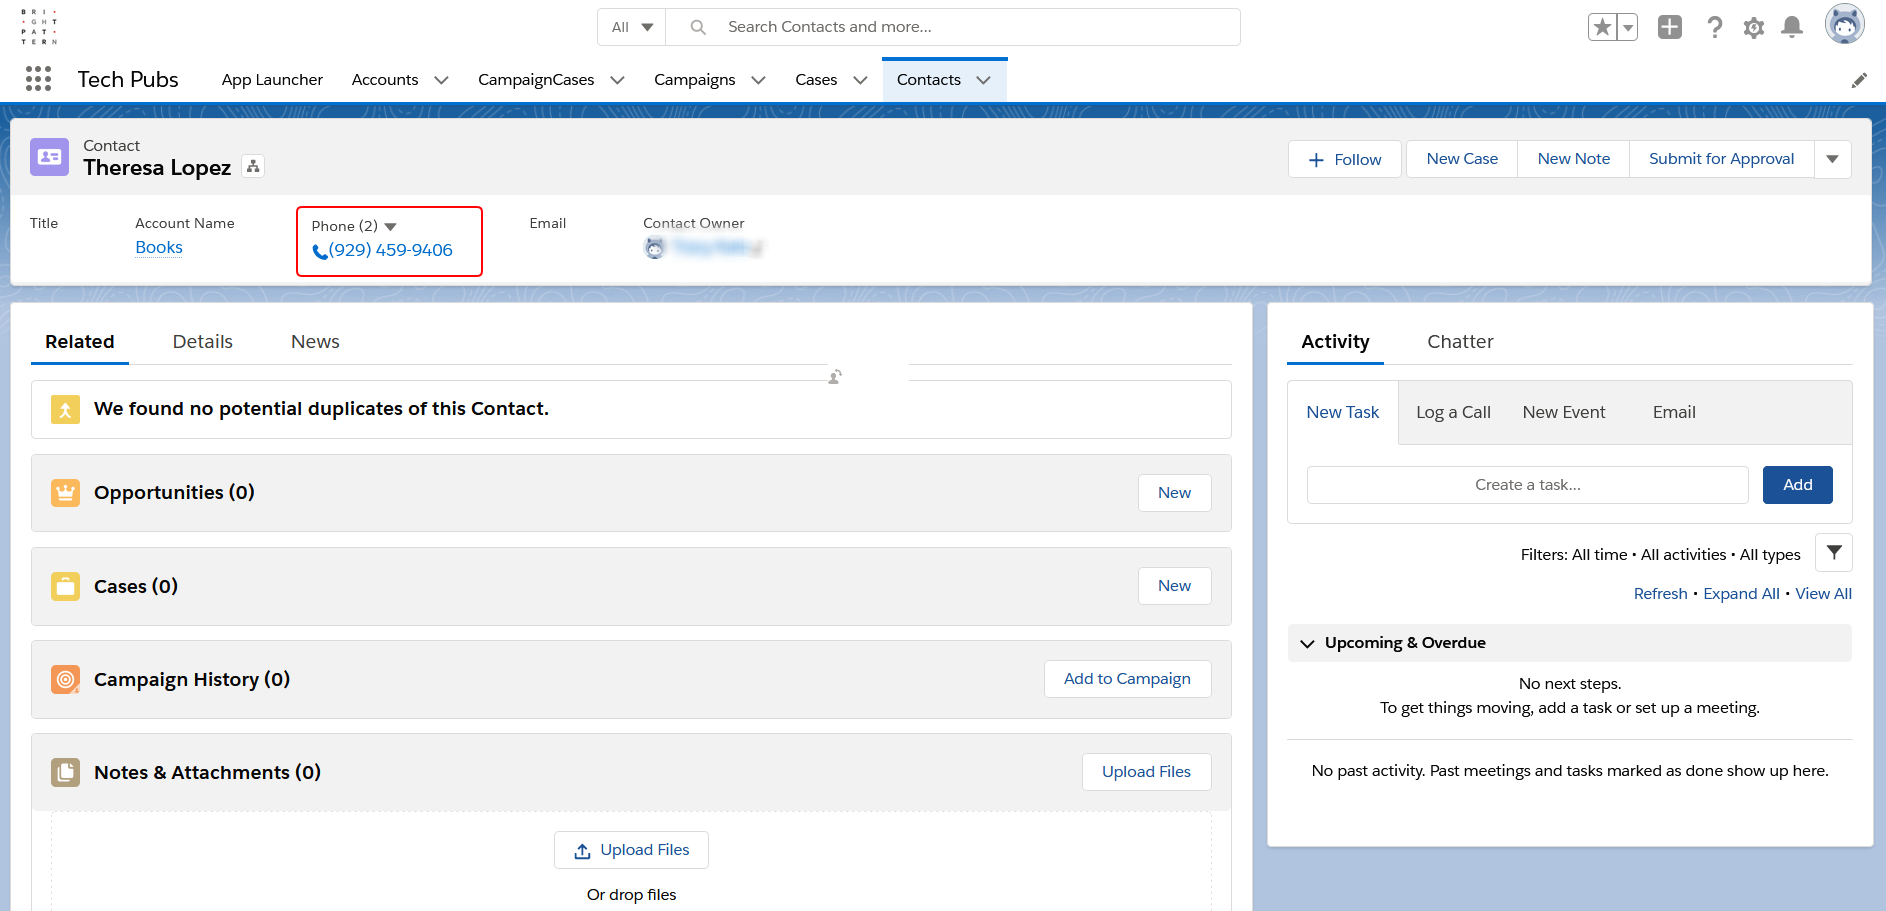Open more actions dropdown beside Submit for Approval
Screen dimensions: 1886x911
coord(1832,159)
